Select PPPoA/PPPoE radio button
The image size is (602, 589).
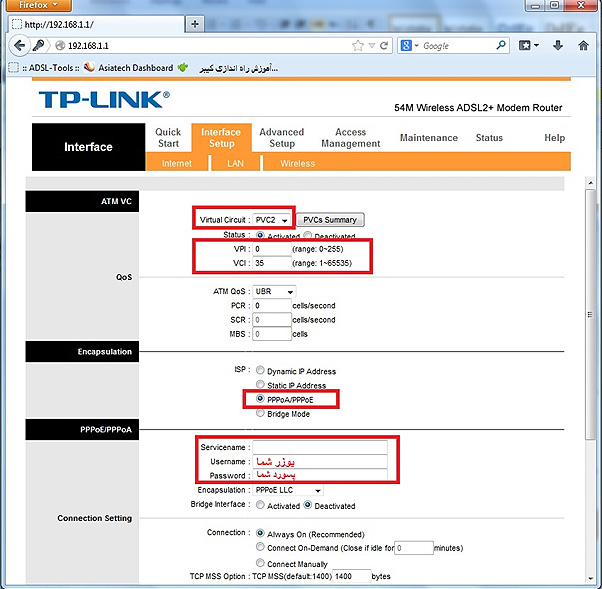(x=260, y=399)
